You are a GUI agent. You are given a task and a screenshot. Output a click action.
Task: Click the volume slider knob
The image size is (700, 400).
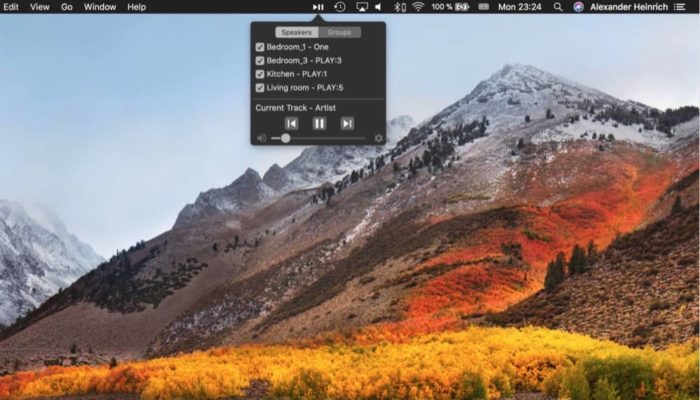pos(286,138)
